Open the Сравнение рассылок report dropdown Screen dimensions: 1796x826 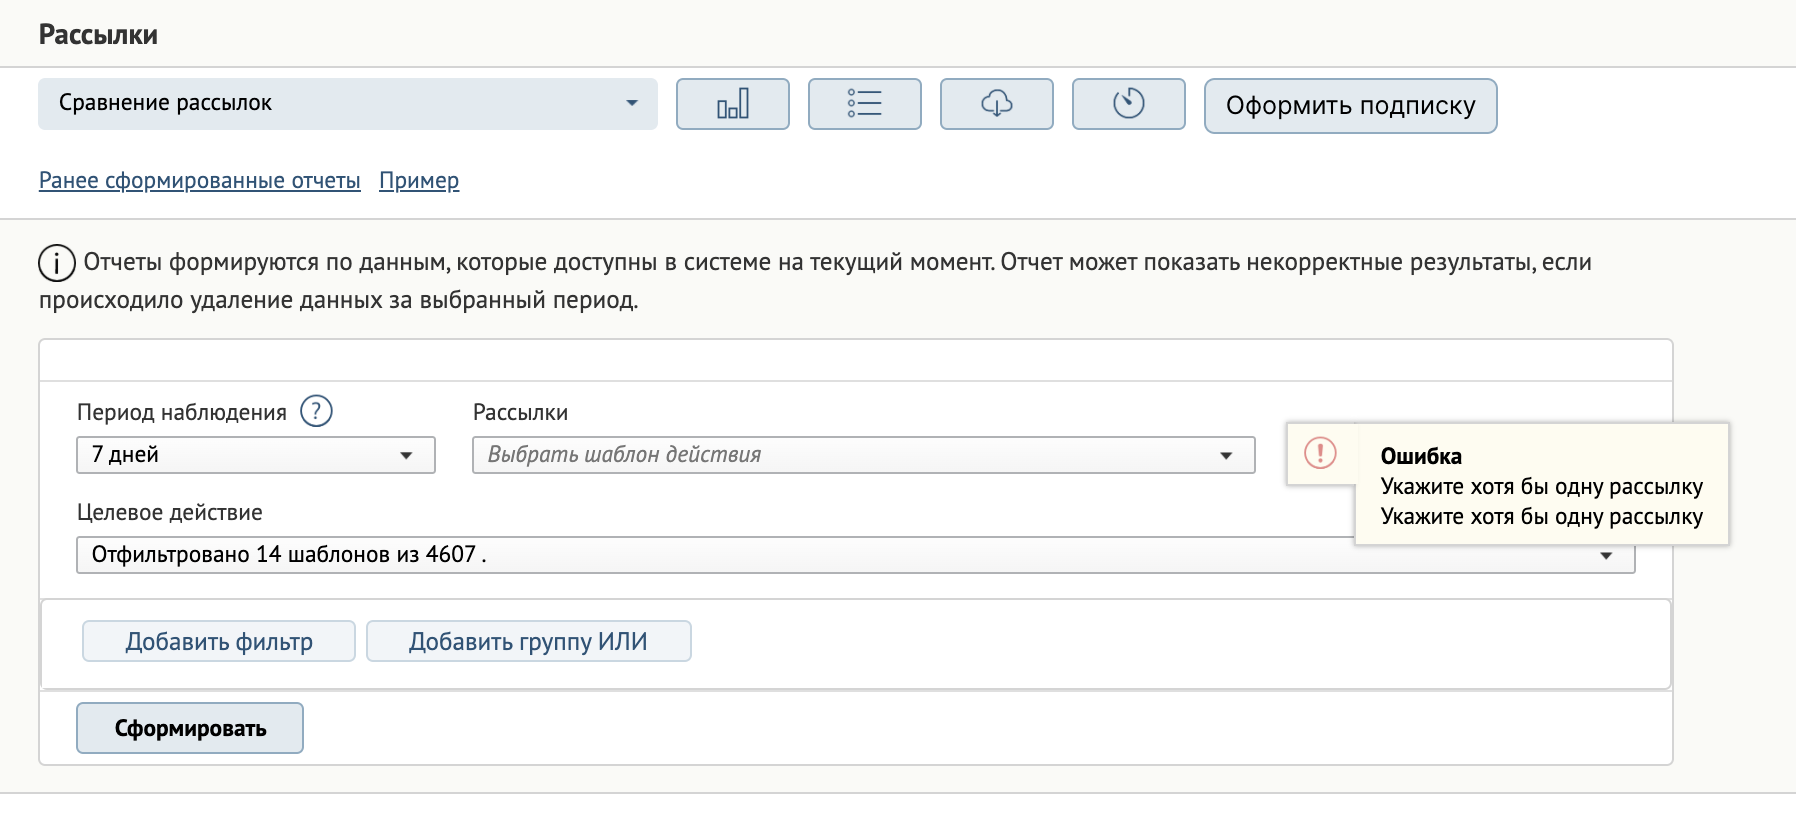[348, 104]
